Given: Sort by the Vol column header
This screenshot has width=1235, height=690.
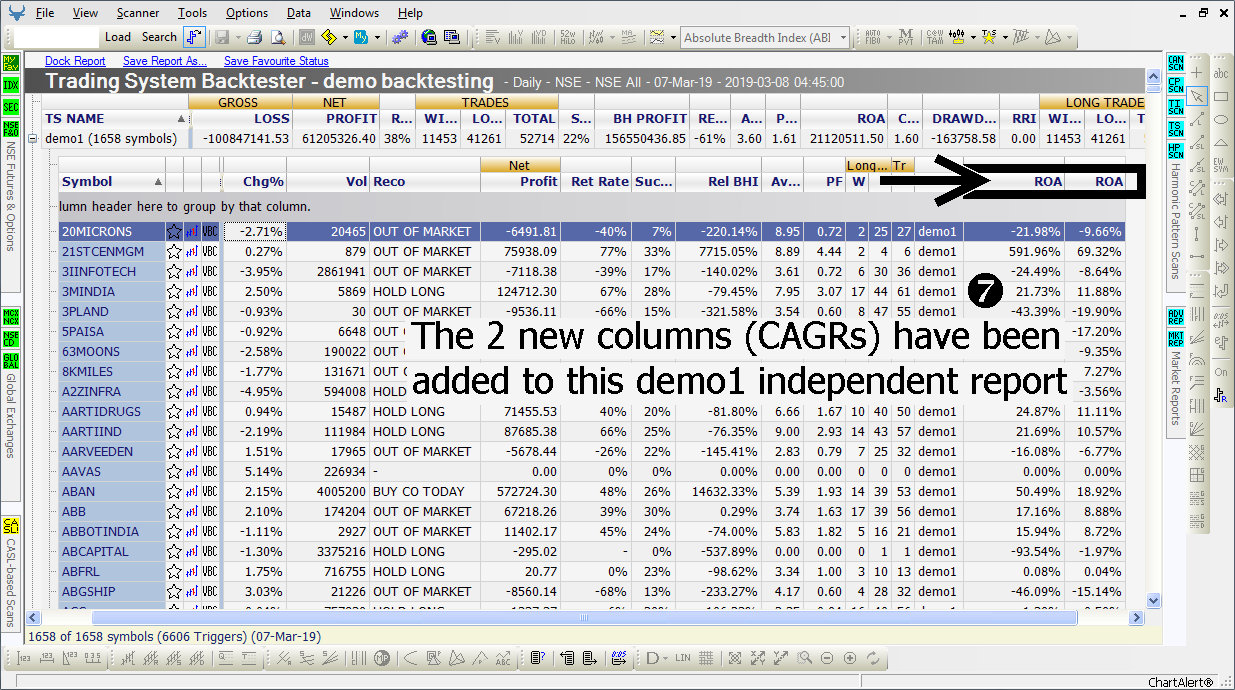Looking at the screenshot, I should pyautogui.click(x=328, y=182).
